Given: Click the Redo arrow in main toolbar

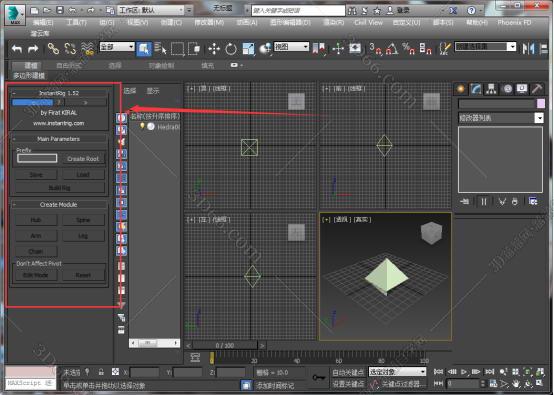Looking at the screenshot, I should 33,48.
